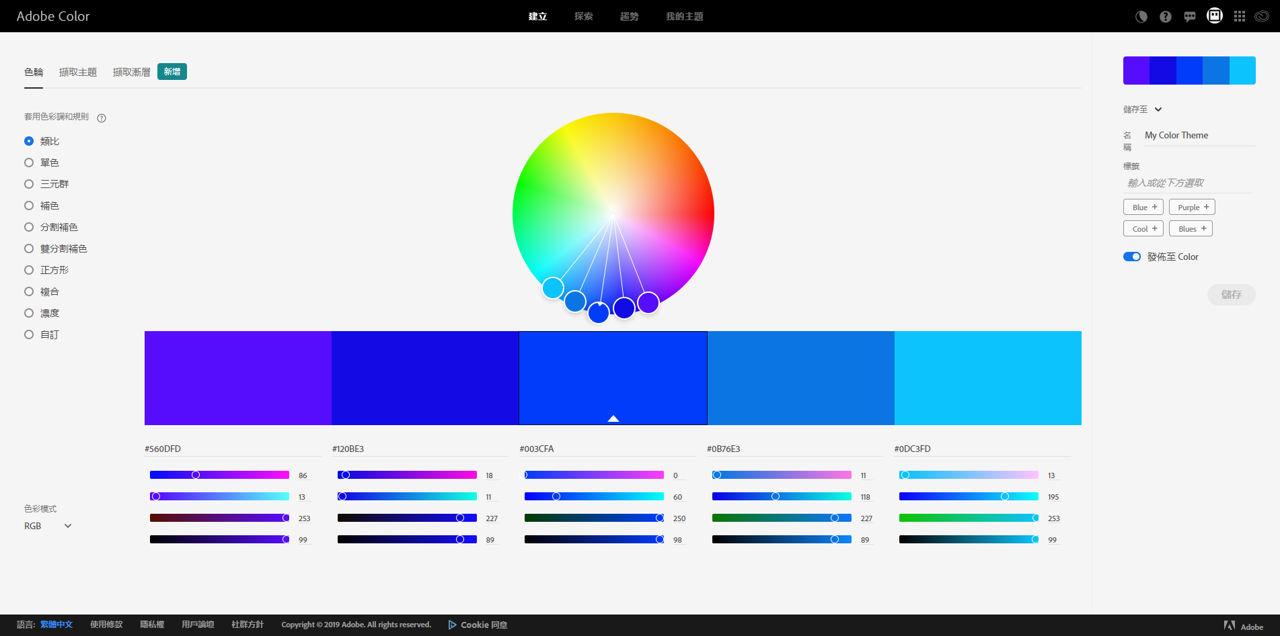The width and height of the screenshot is (1280, 636).
Task: Select the cyan #0DC3FD color swatch
Action: [x=988, y=378]
